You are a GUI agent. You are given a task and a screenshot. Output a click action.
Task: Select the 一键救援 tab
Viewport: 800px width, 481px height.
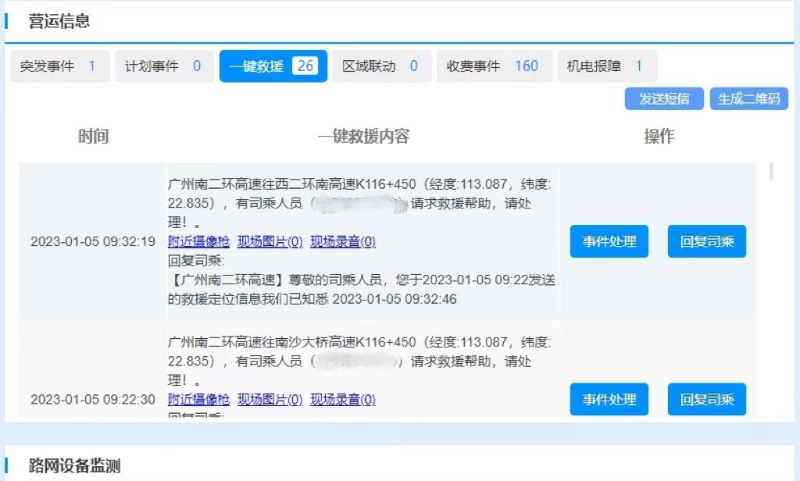273,67
